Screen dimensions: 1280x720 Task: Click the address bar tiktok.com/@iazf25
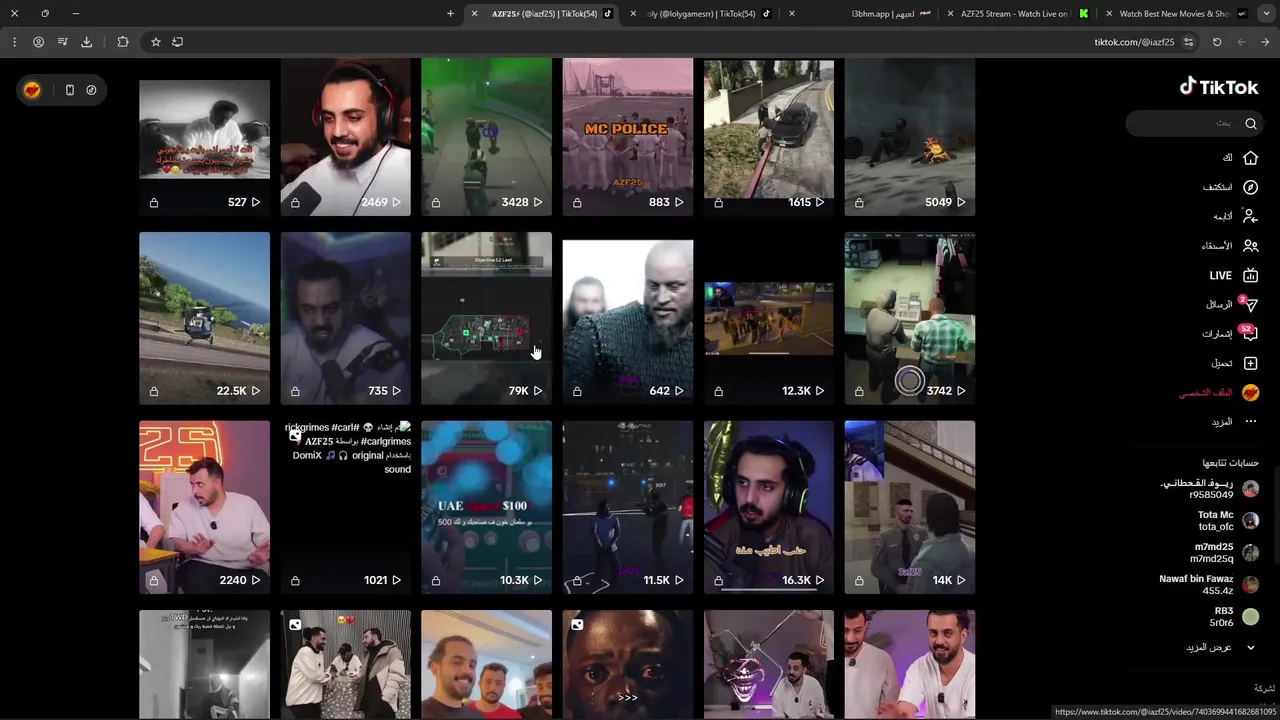[x=1134, y=42]
